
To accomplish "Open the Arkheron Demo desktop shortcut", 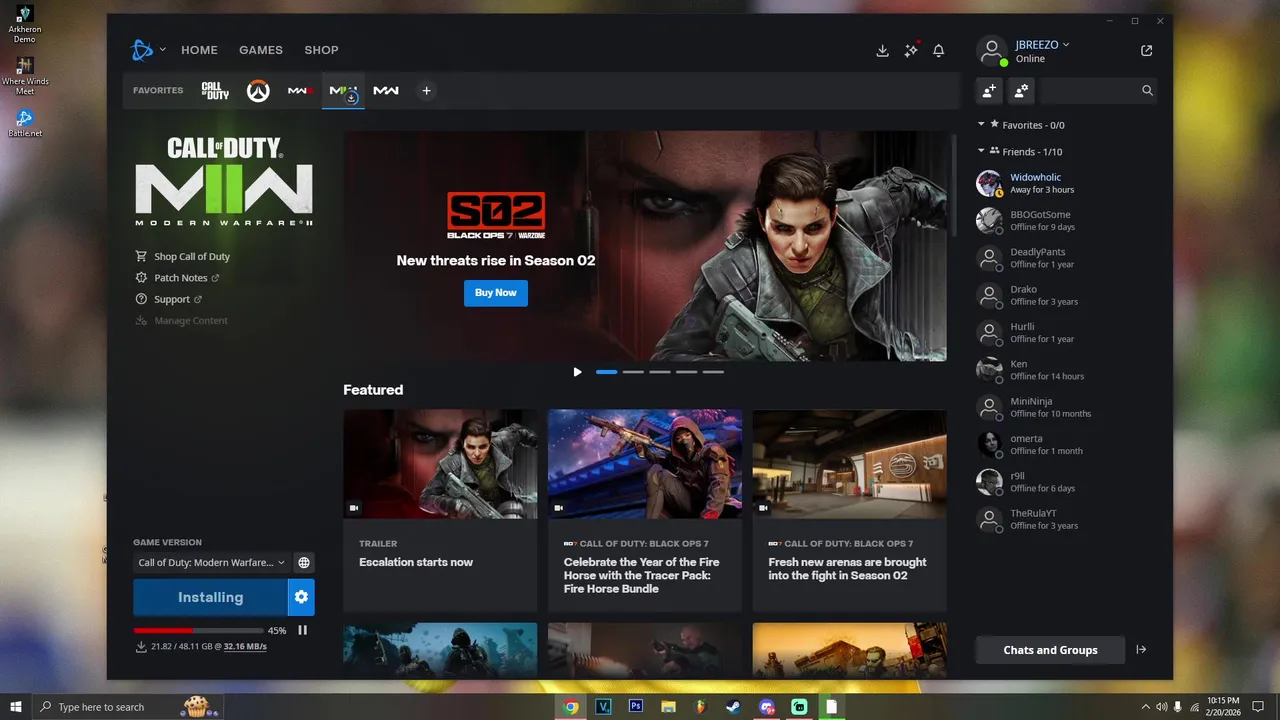I will click(x=25, y=24).
